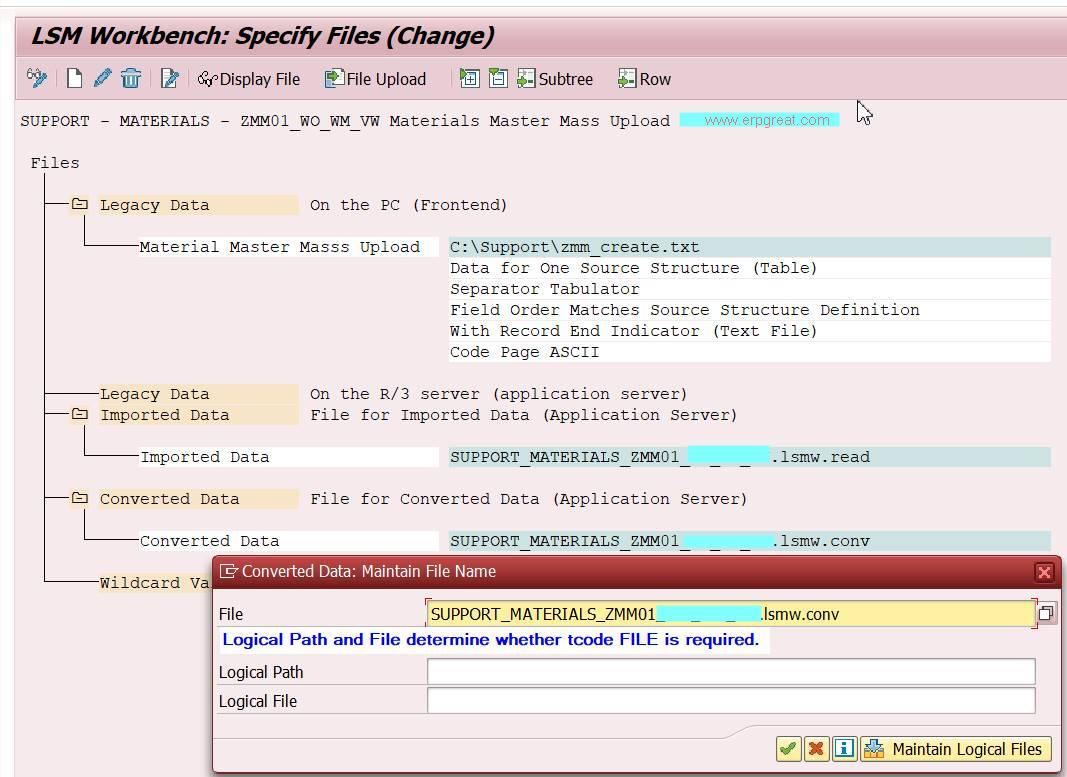Open Display File
1067x777 pixels.
point(249,79)
